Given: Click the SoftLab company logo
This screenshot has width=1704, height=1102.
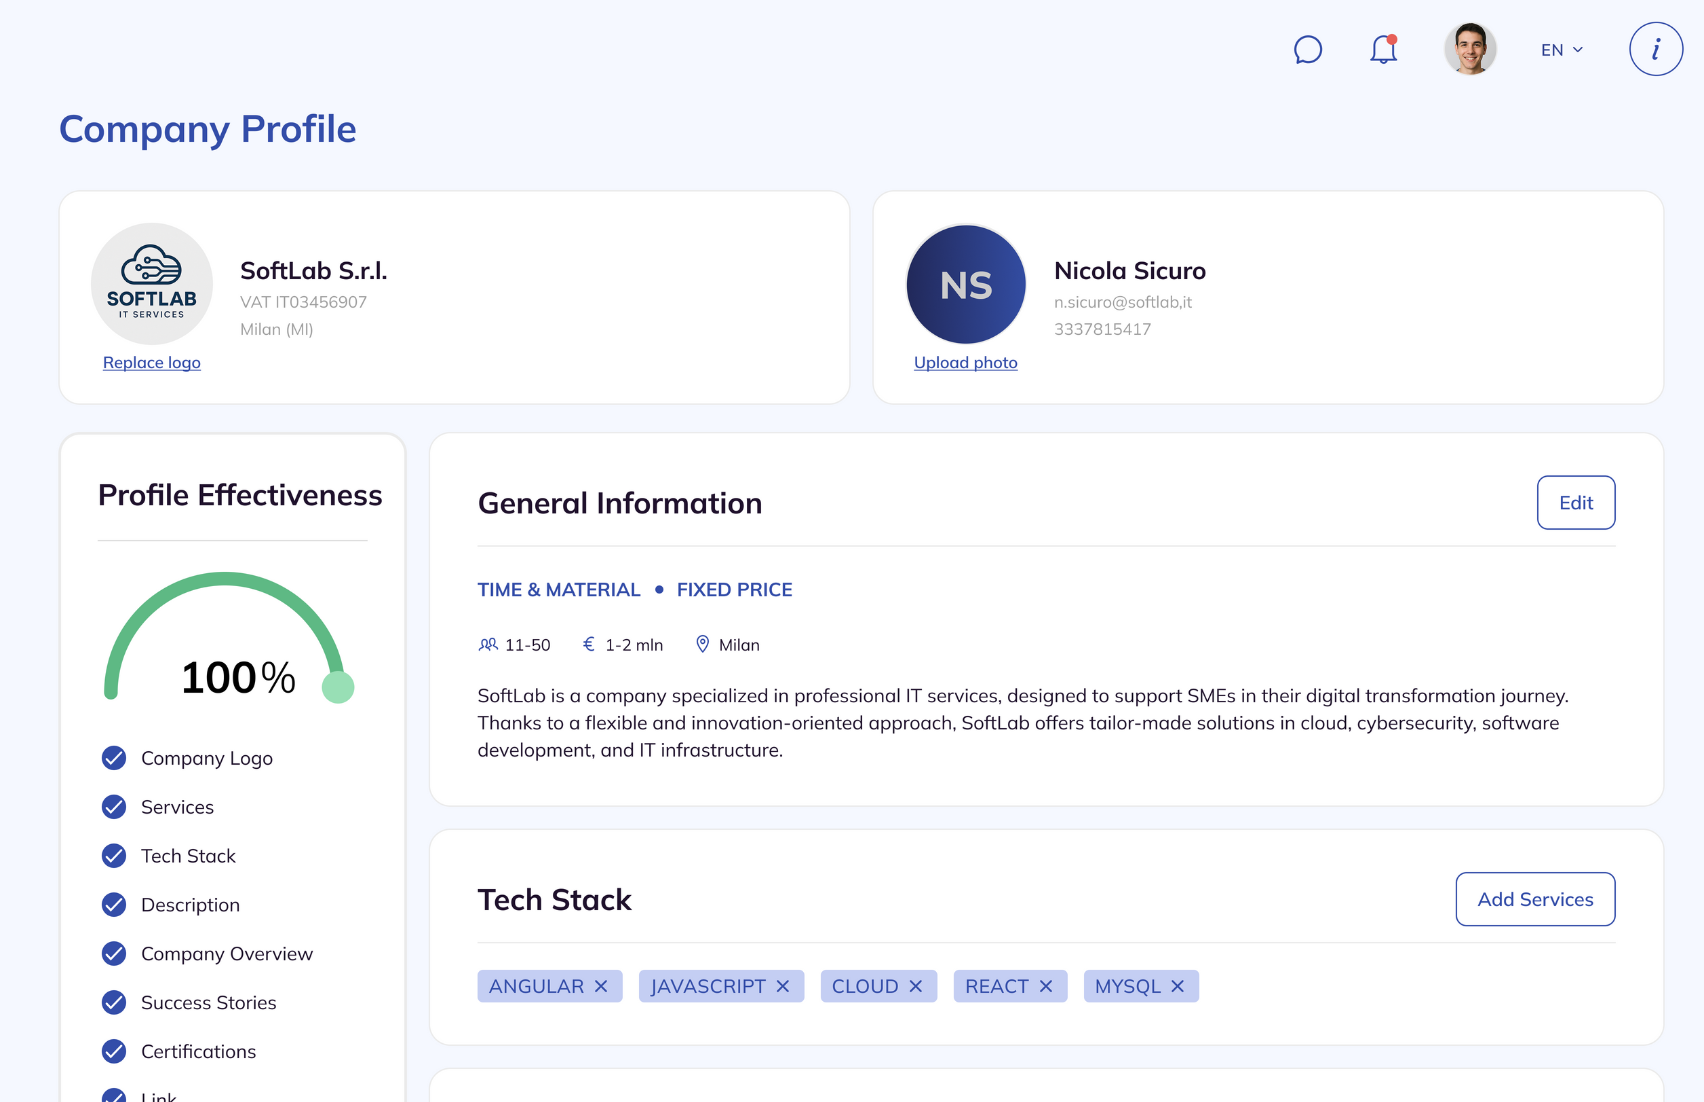Looking at the screenshot, I should point(151,283).
